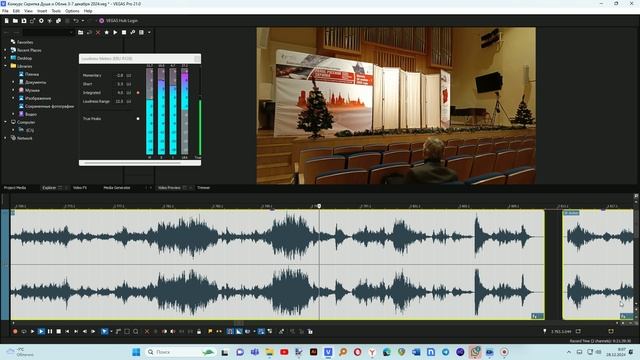Switch to the Project Media tab
The image size is (640, 360).
click(x=15, y=188)
